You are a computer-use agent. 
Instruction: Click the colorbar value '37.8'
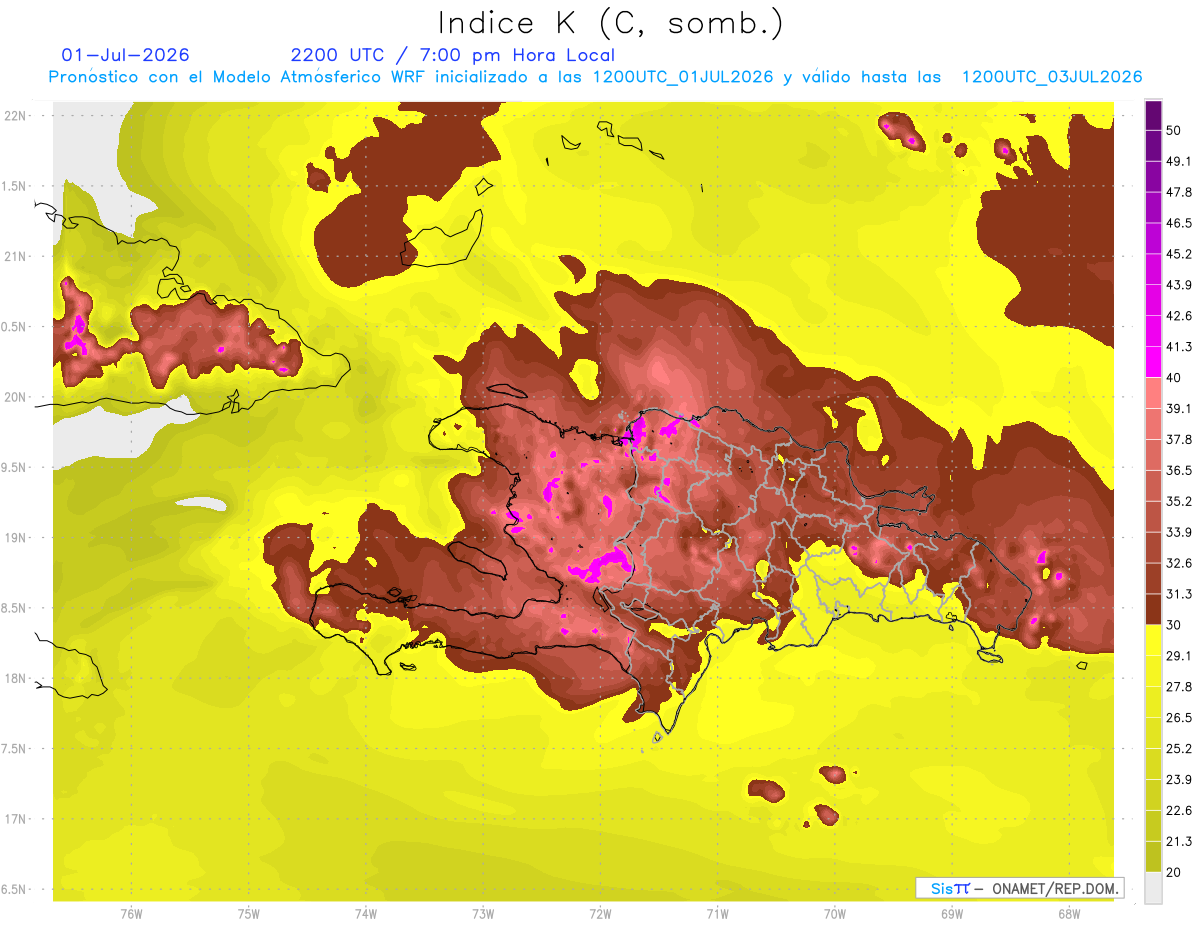click(1180, 439)
